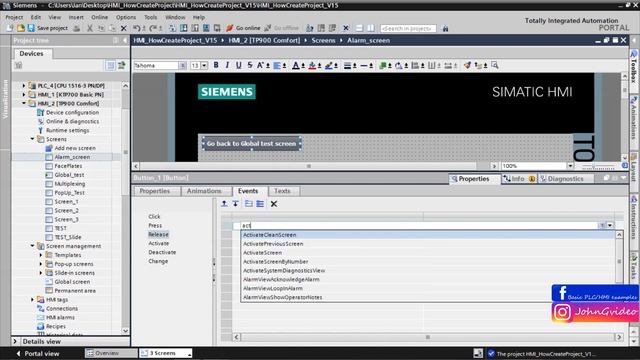640x360 pixels.
Task: Apply Italic formatting in the editor toolbar
Action: [x=227, y=65]
